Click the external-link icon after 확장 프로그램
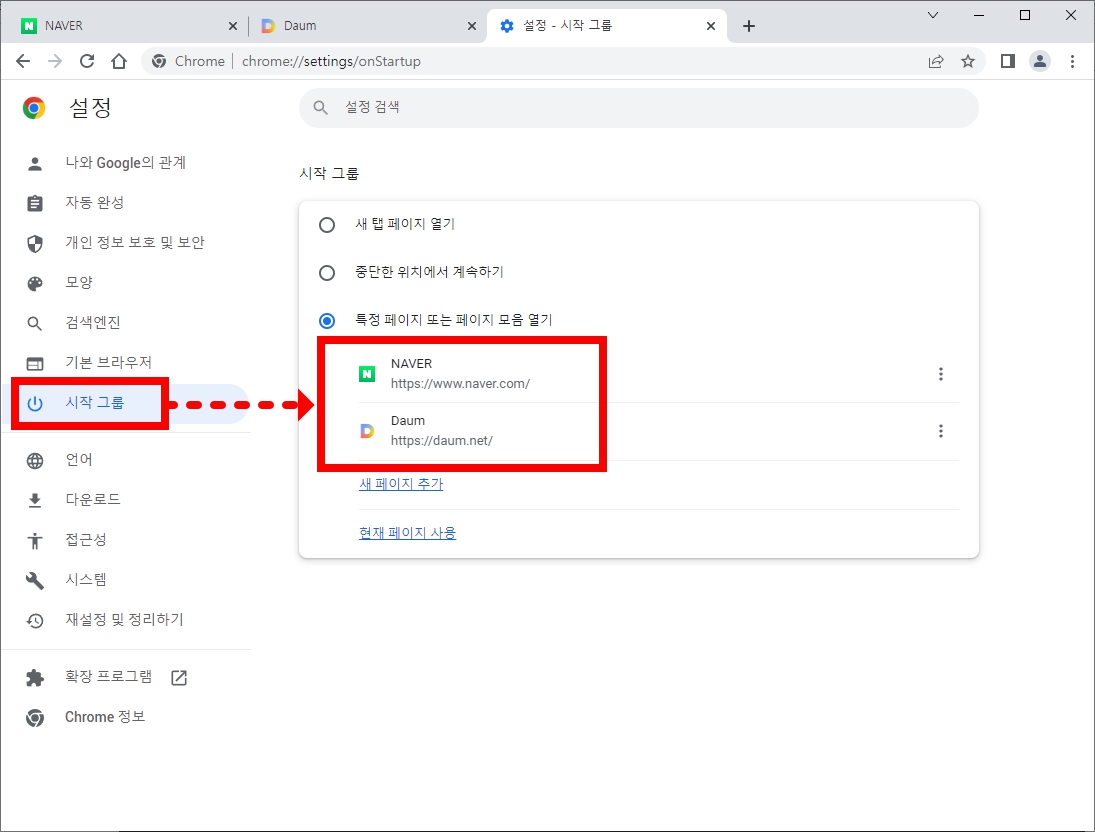 [x=179, y=678]
